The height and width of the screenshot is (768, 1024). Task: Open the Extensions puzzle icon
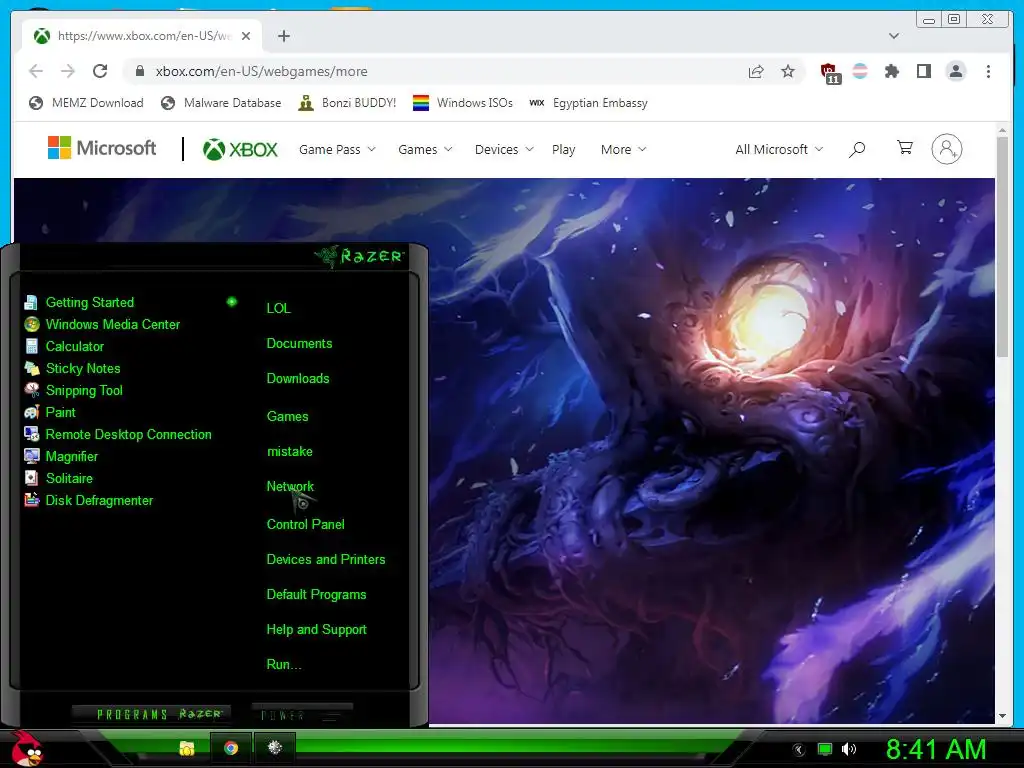891,71
